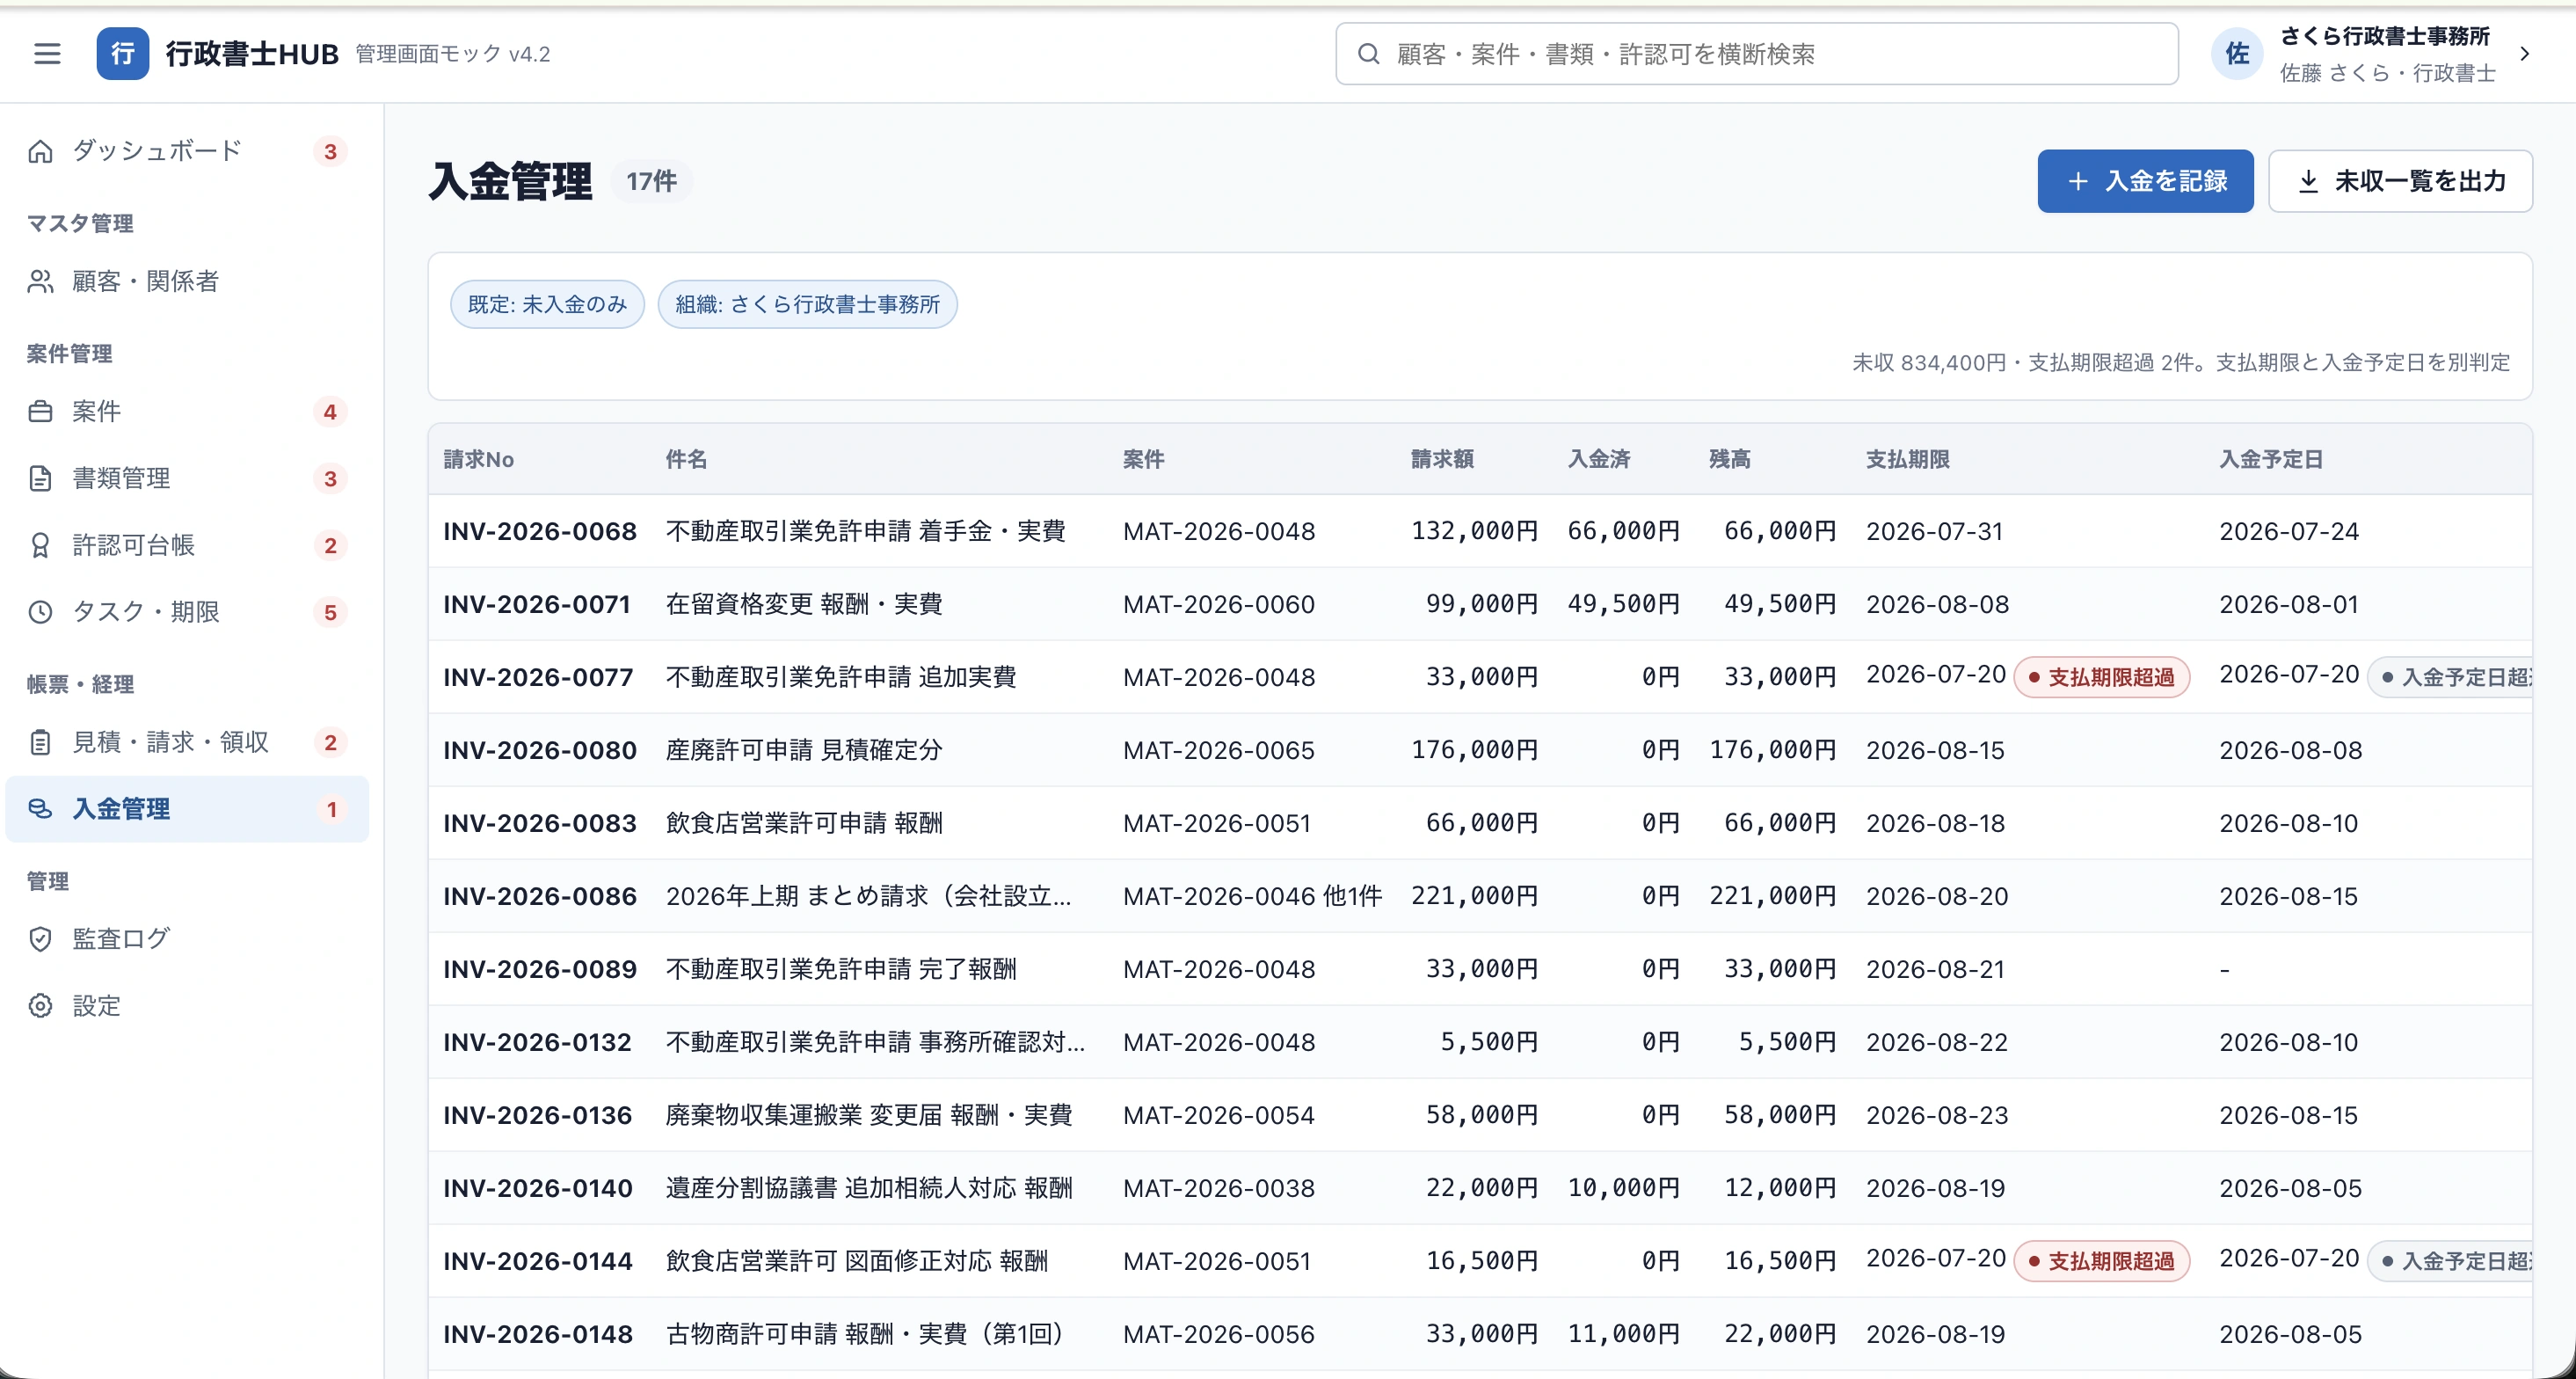Click the plus icon in 入金を記録

[2078, 181]
